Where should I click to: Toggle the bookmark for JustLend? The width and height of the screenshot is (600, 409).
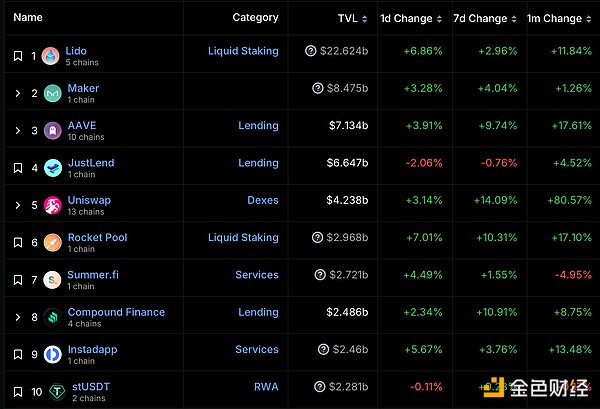point(18,169)
